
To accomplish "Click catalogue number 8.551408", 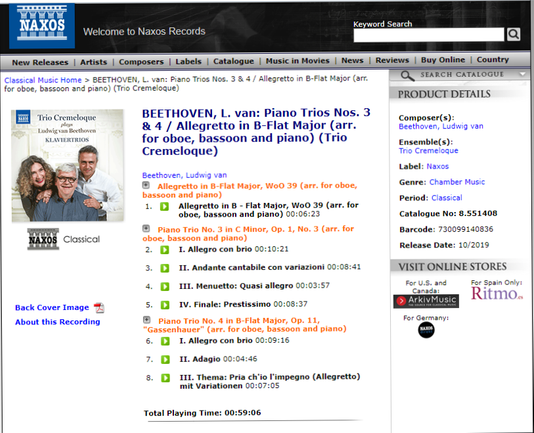I will pyautogui.click(x=478, y=213).
